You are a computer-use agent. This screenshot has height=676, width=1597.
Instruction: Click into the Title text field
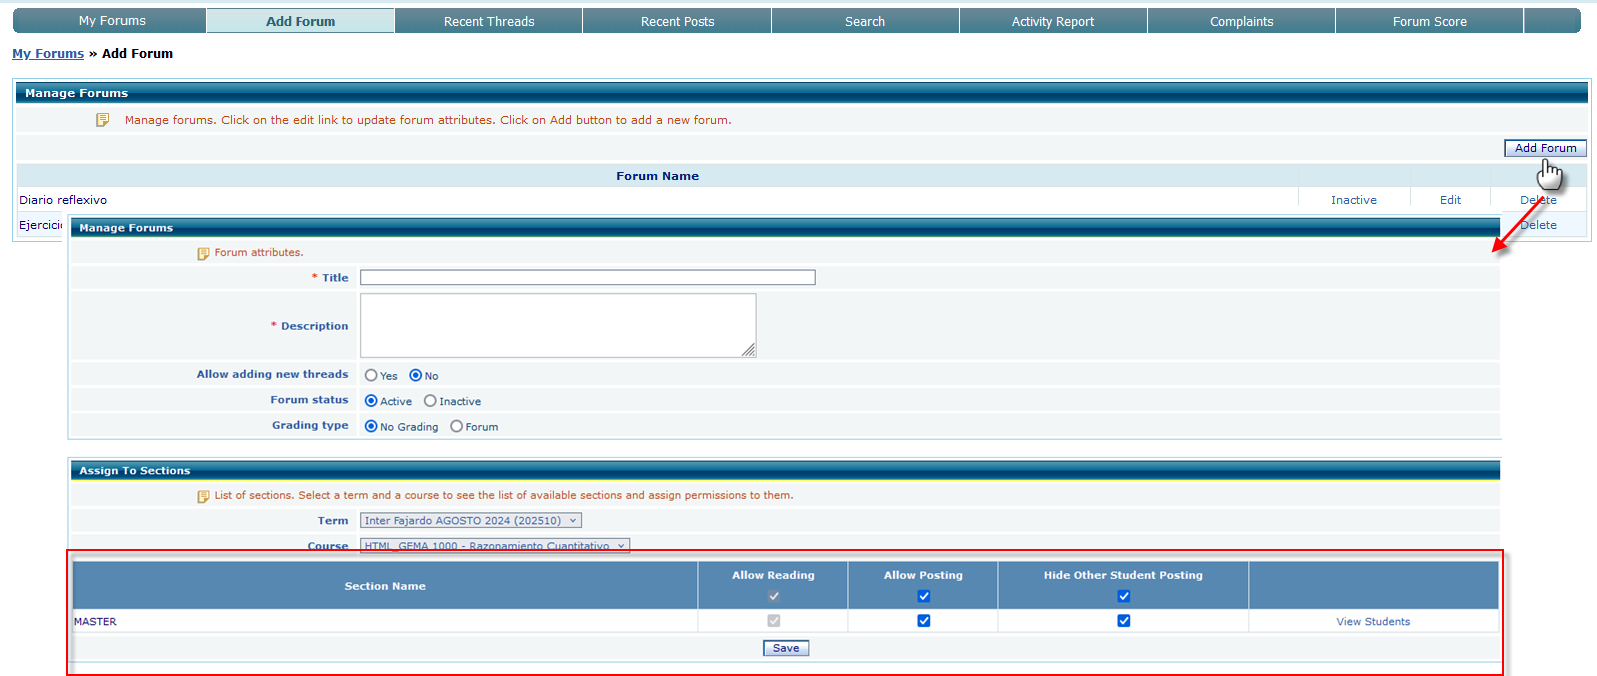click(x=587, y=277)
